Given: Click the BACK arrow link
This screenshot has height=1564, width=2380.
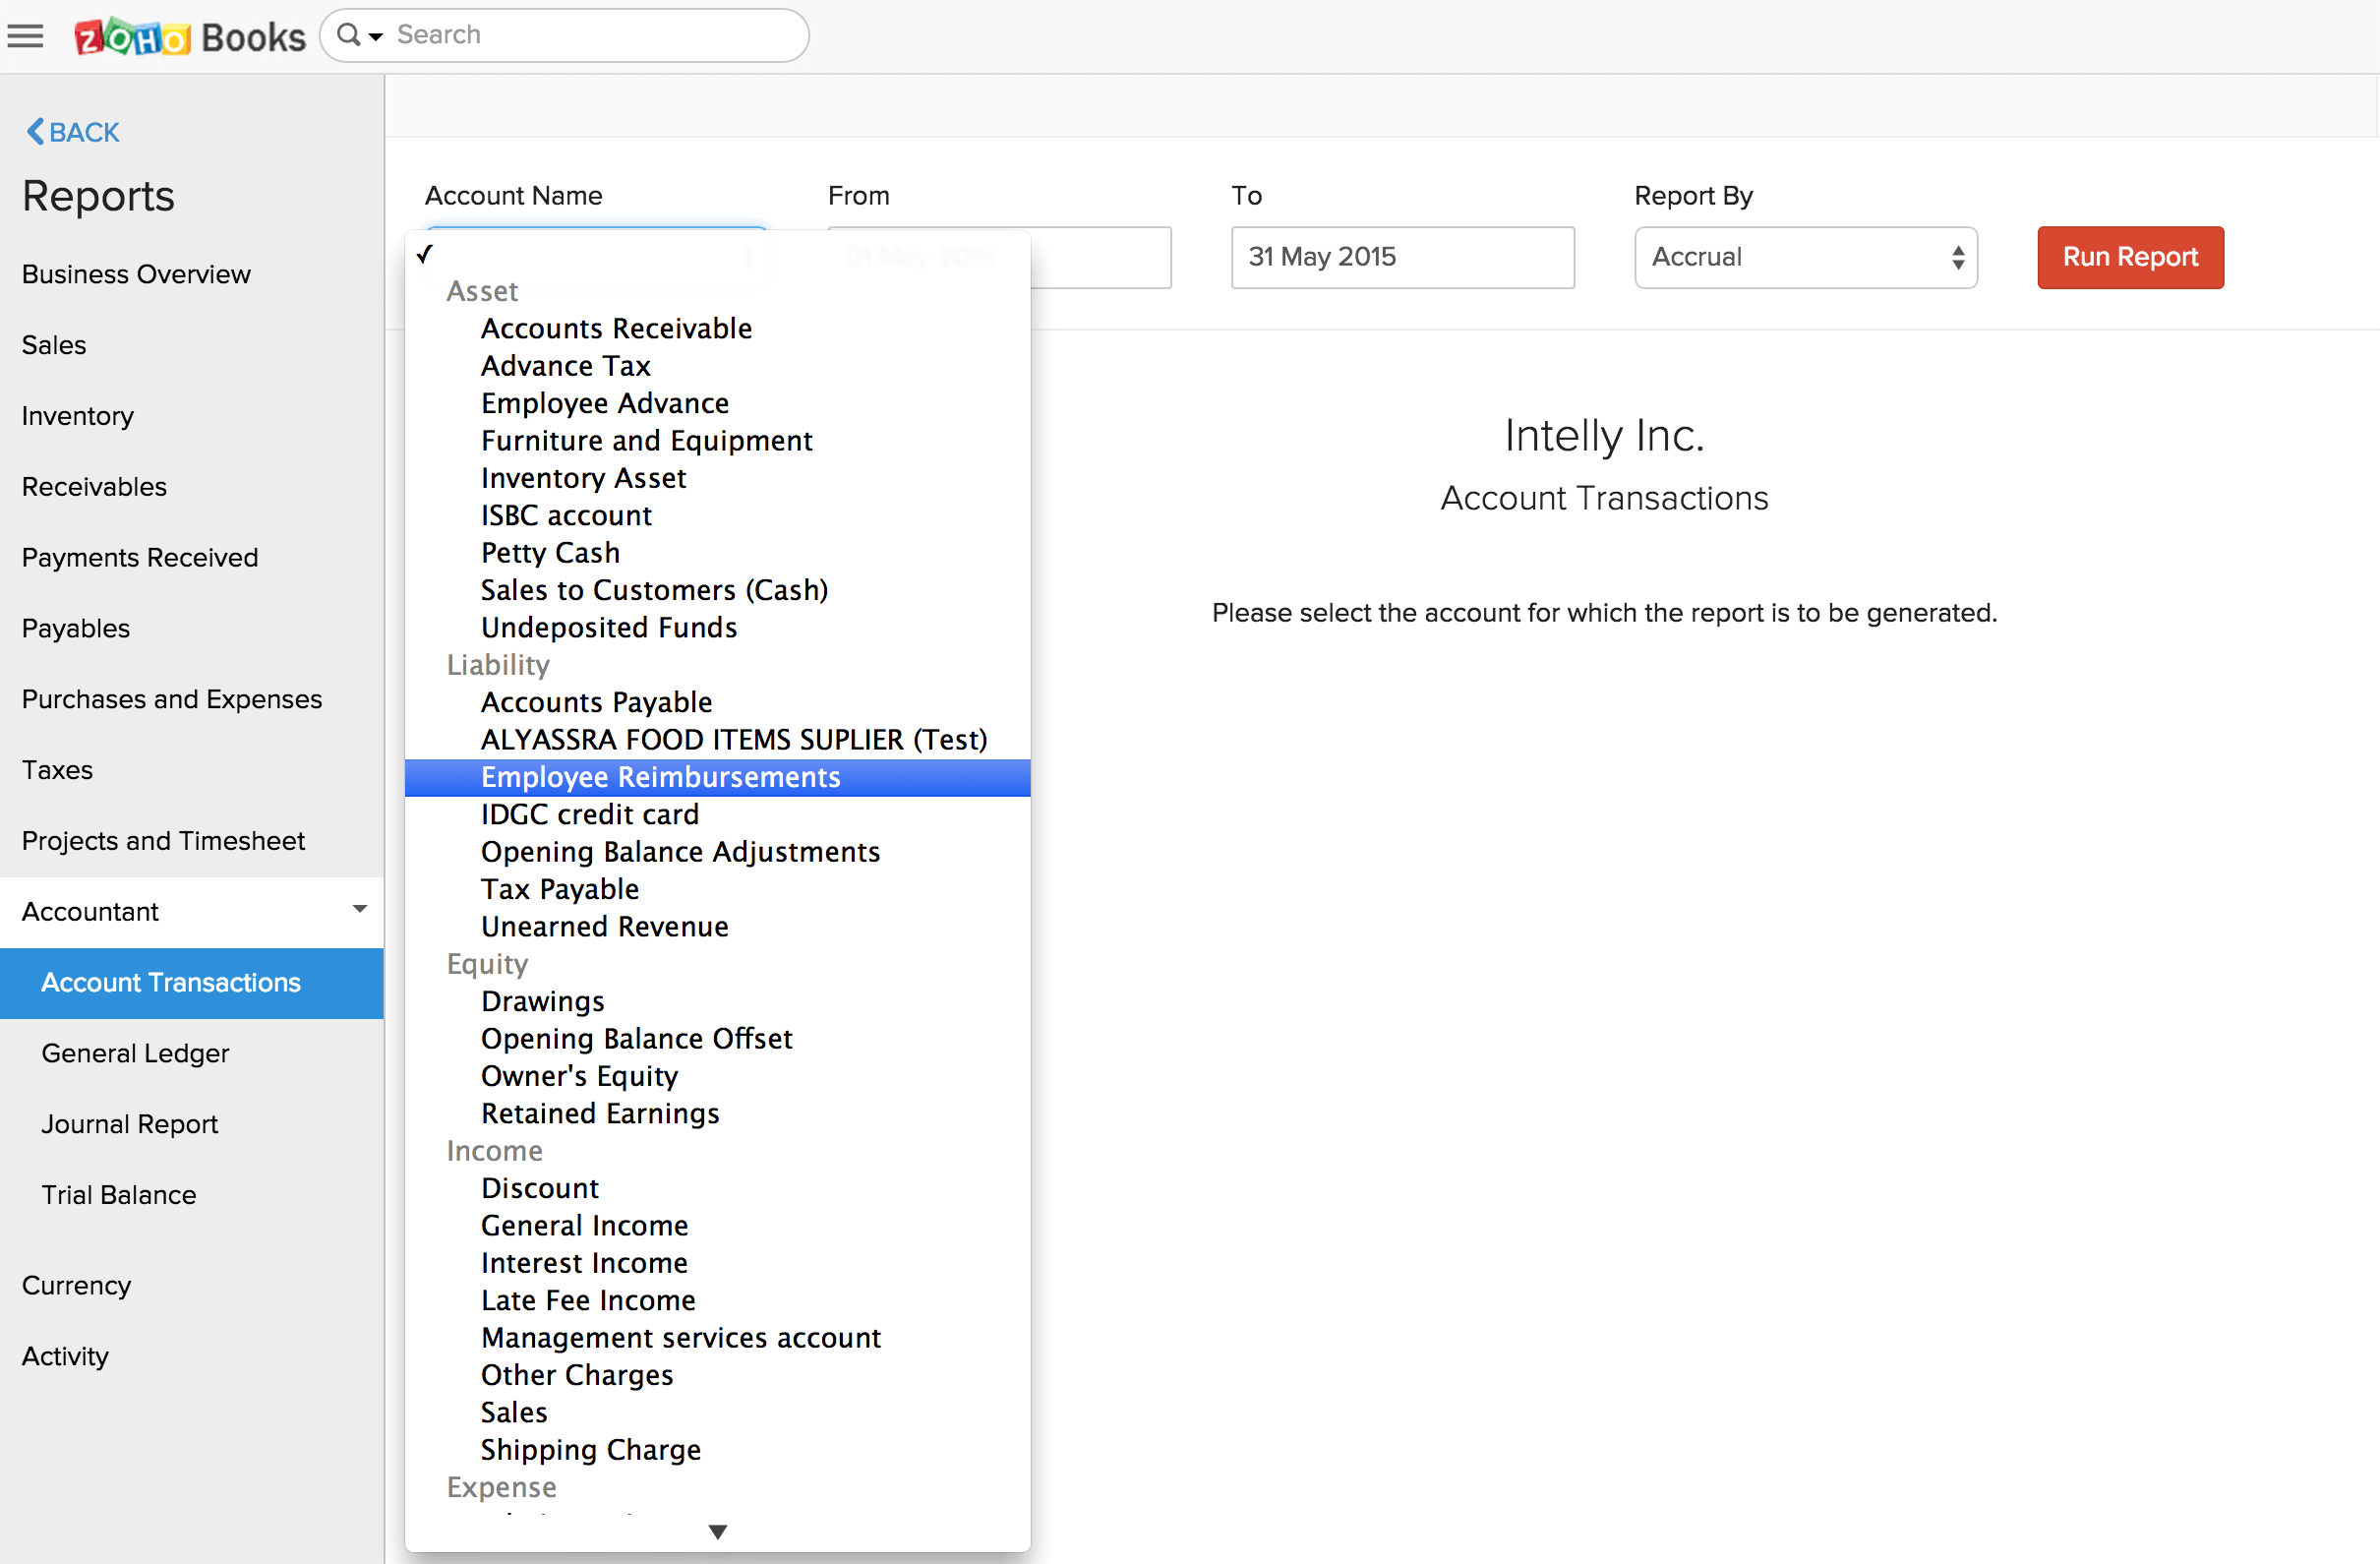Looking at the screenshot, I should 72,132.
